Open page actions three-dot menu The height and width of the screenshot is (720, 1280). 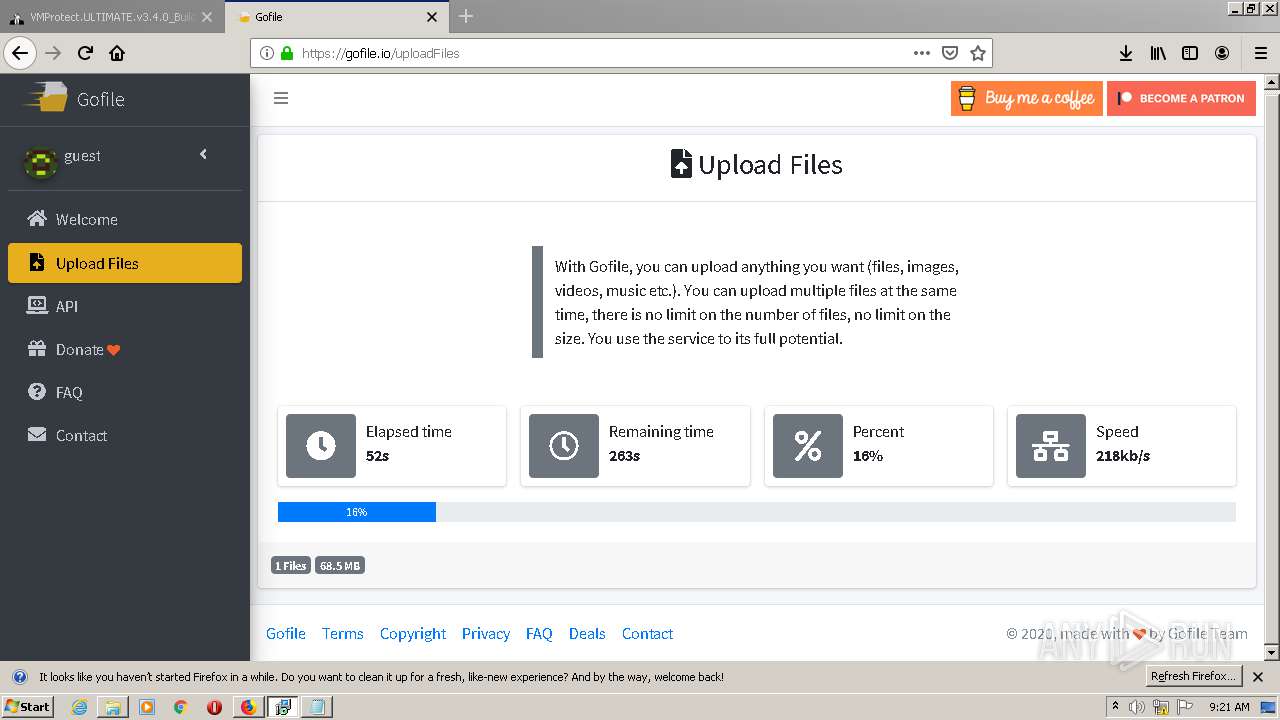(x=922, y=53)
